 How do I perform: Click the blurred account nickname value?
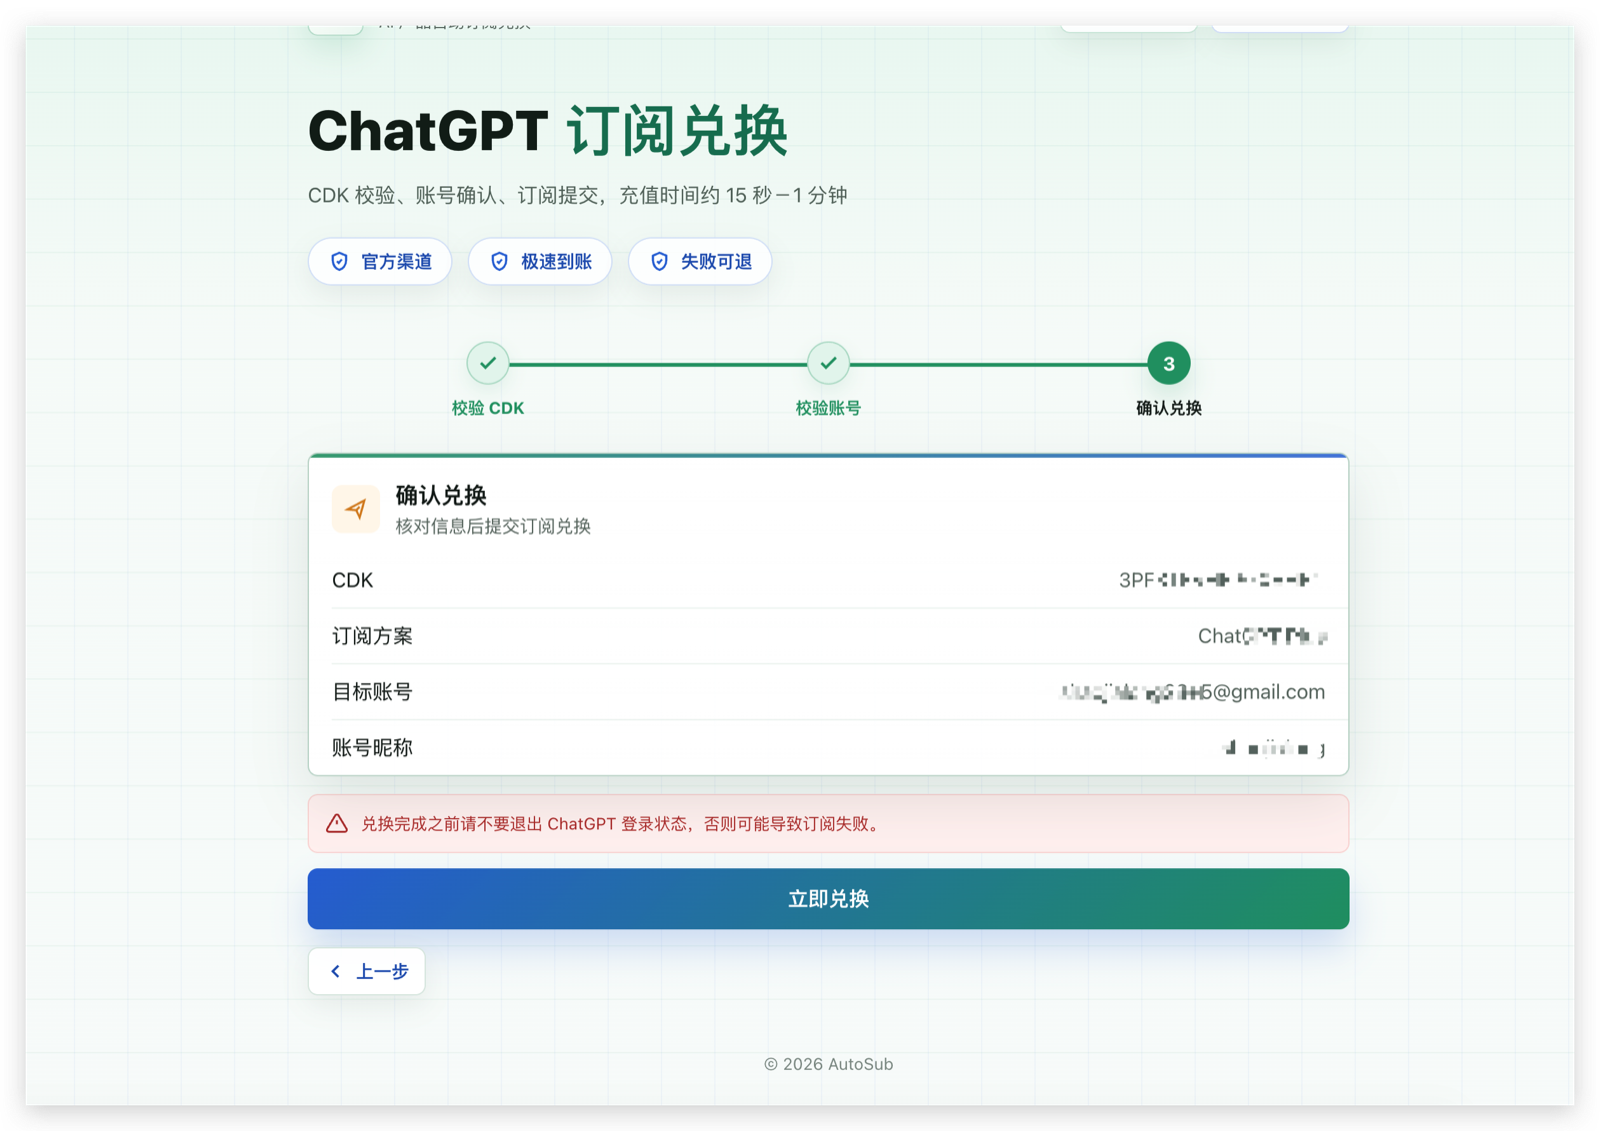tap(1274, 748)
